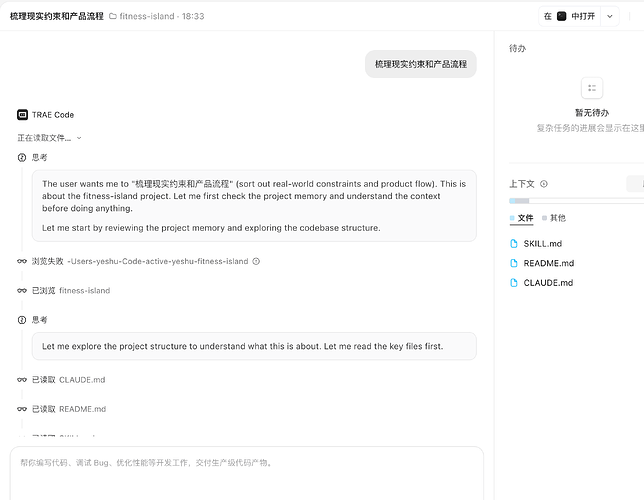Click glasses icon beside 已浏览 fitness-island
Viewport: 644px width, 500px height.
point(22,290)
